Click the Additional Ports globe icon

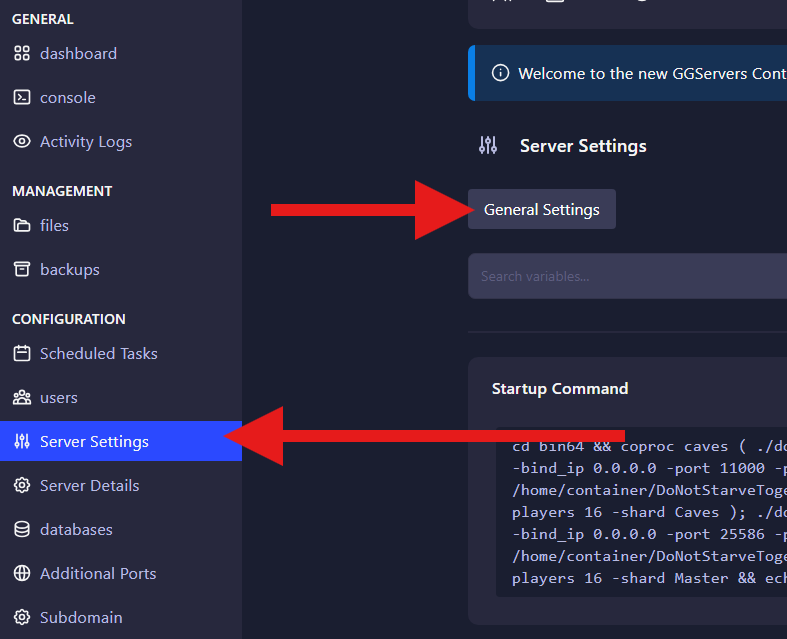point(21,574)
